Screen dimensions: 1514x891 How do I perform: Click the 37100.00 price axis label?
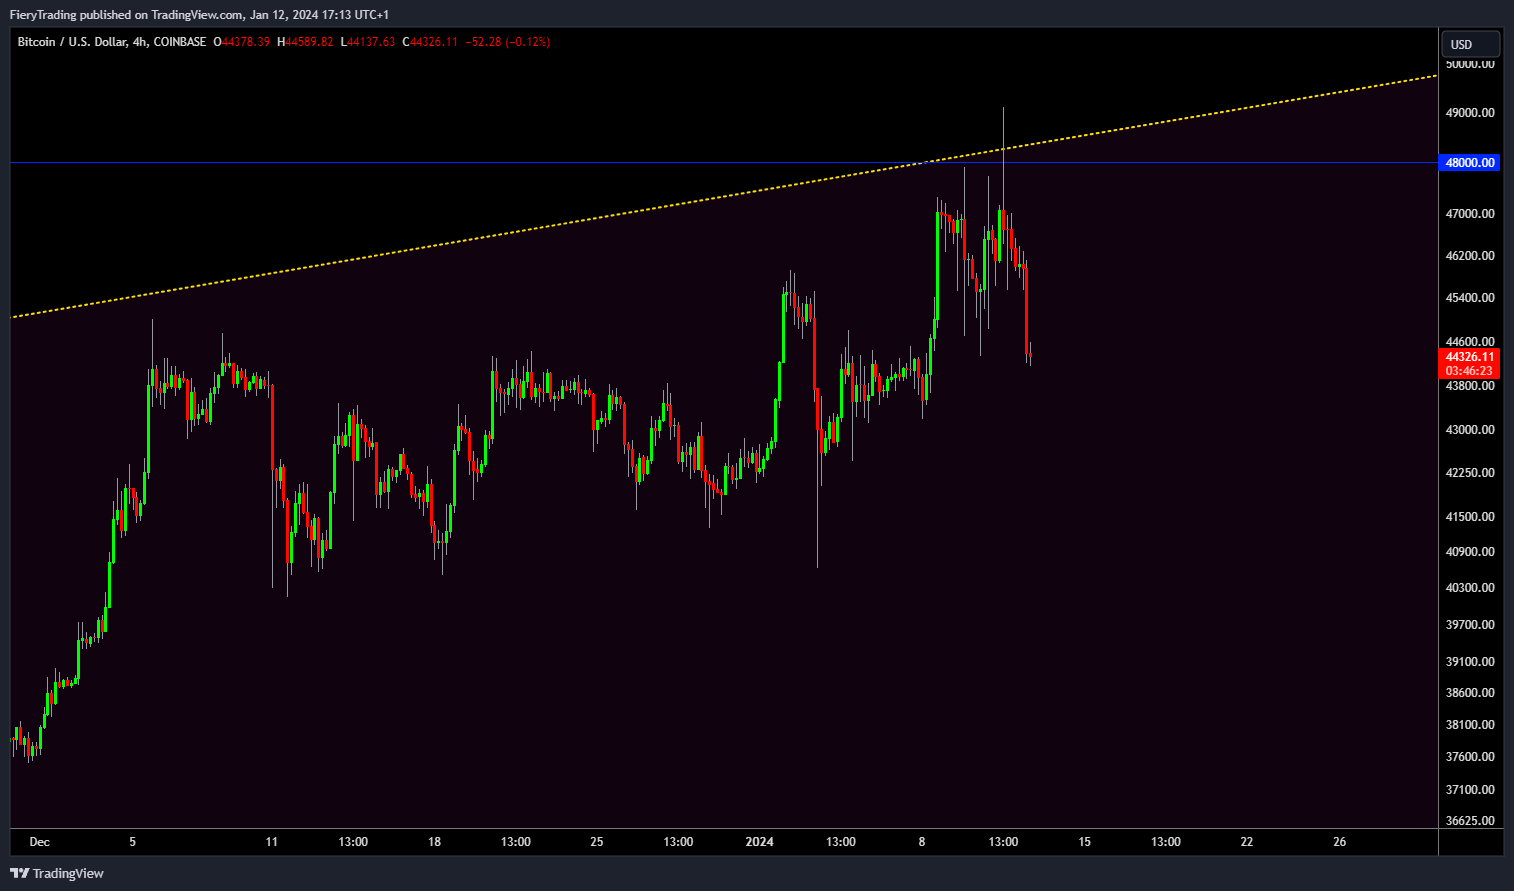point(1470,790)
